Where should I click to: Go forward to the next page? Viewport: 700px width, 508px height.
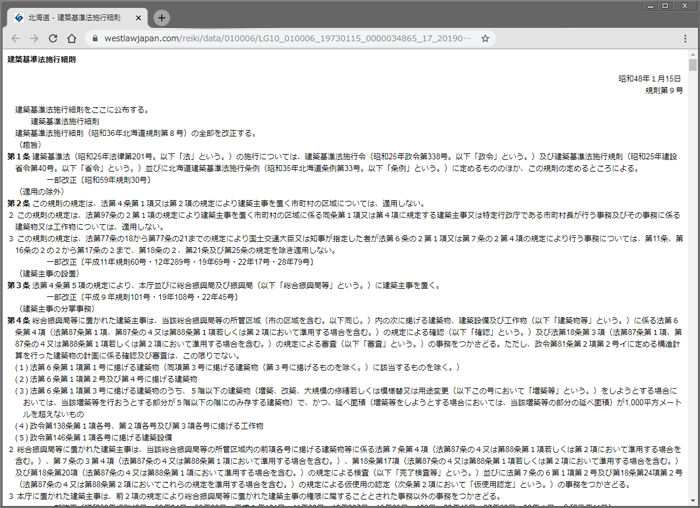pyautogui.click(x=34, y=38)
